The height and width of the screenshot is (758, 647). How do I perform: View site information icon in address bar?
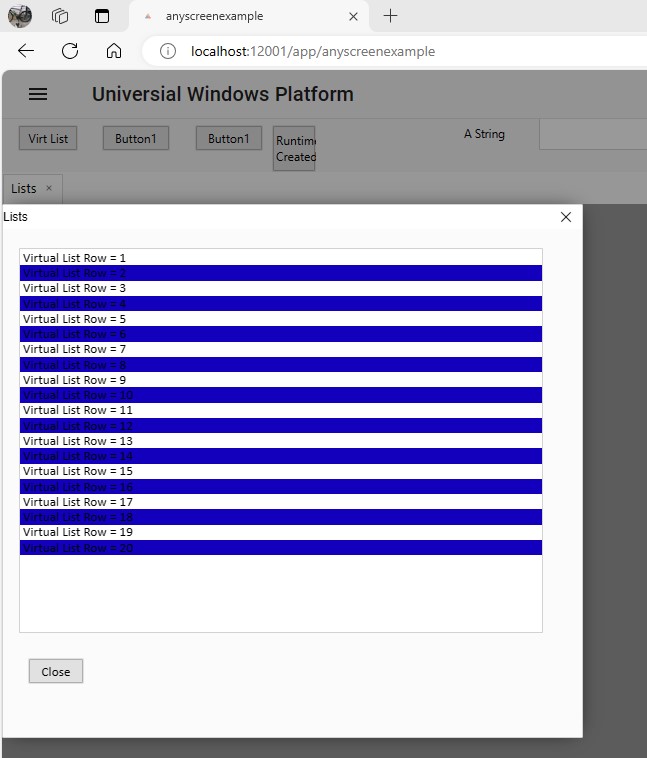coord(169,51)
